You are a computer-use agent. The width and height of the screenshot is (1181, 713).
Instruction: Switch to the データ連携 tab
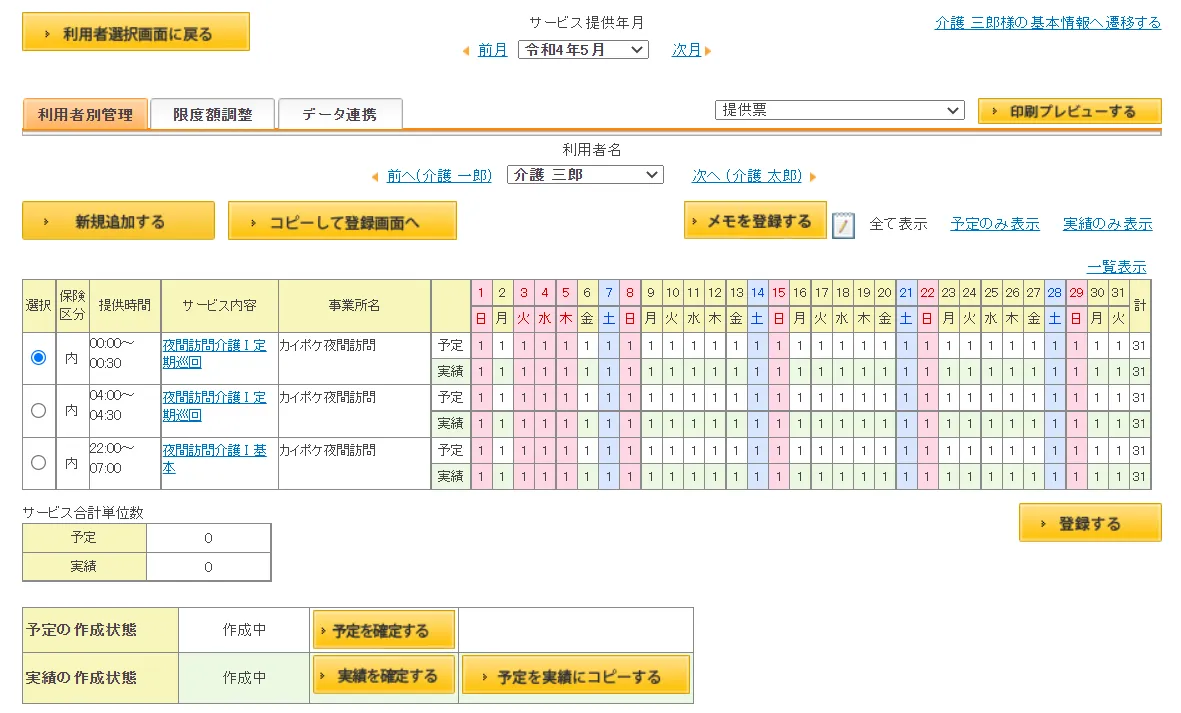[340, 114]
